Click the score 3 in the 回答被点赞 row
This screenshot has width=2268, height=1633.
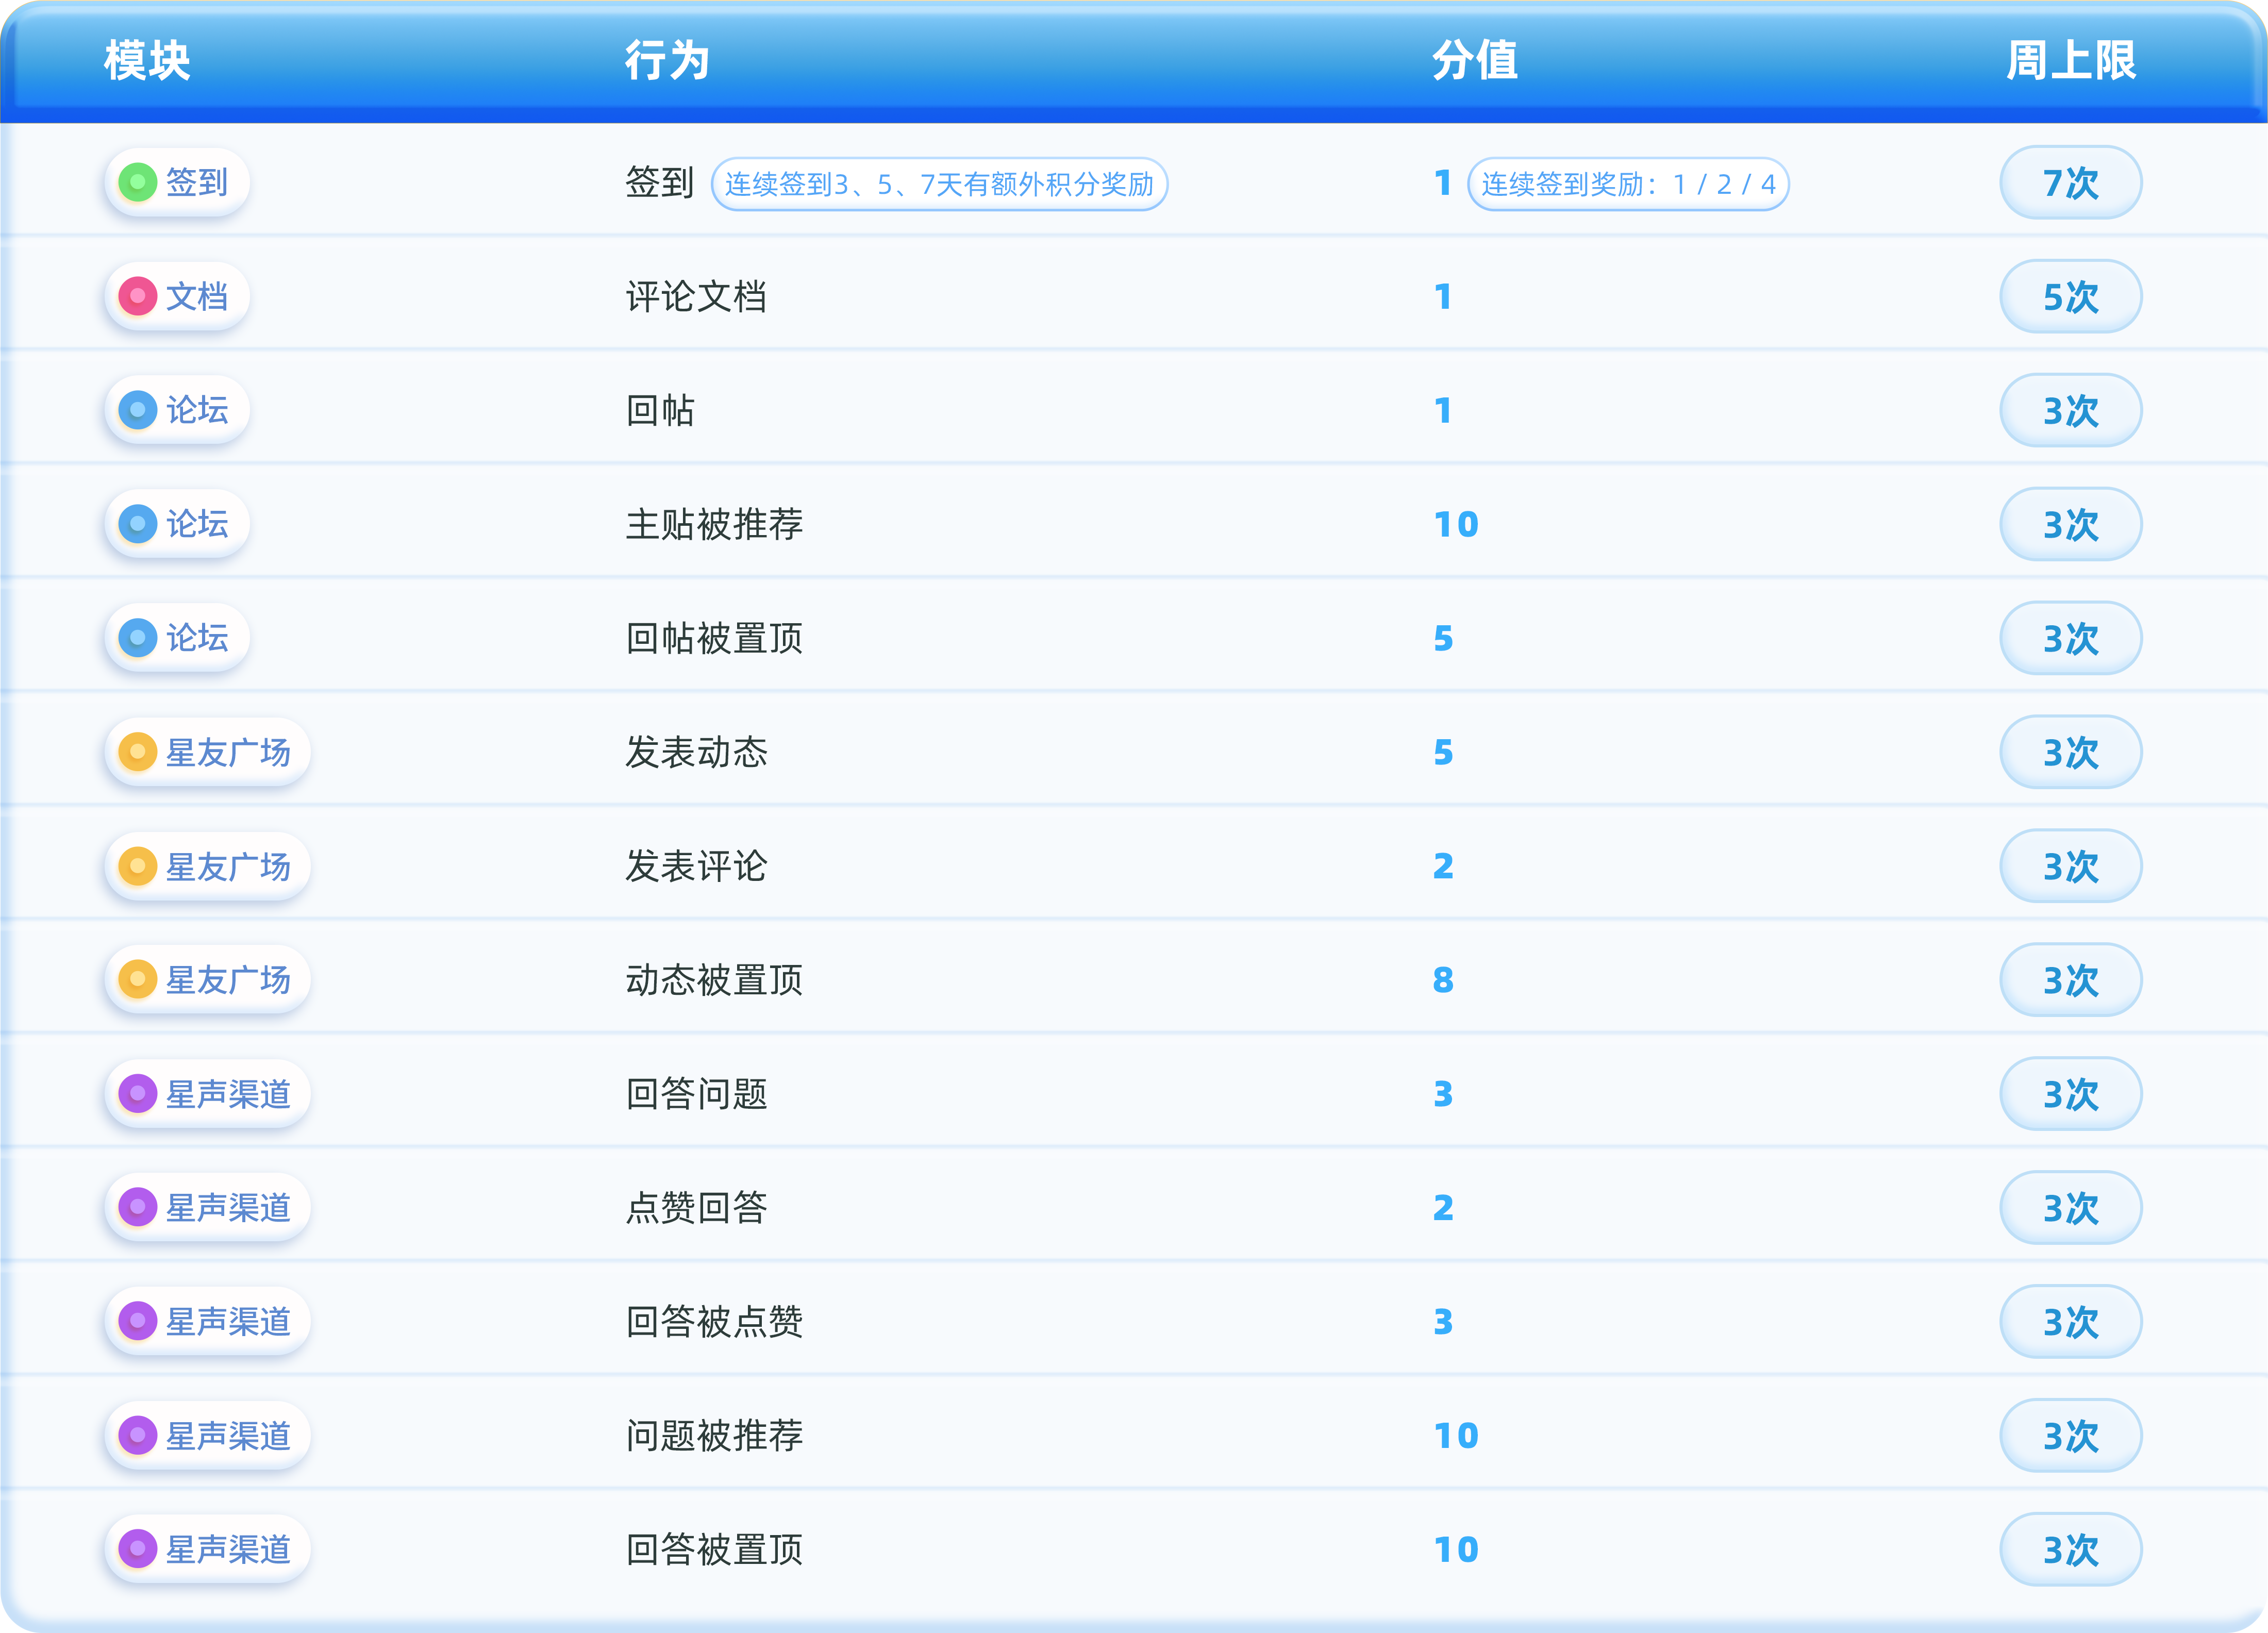pos(1443,1322)
